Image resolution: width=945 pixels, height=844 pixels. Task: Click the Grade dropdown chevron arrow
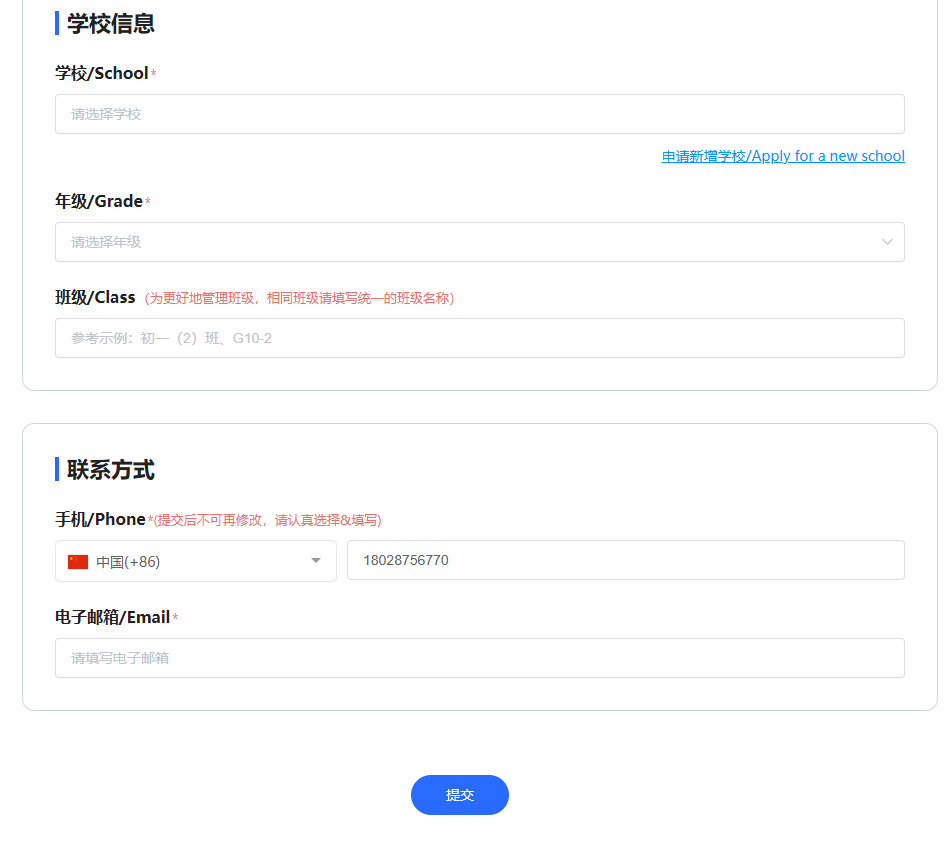click(887, 242)
